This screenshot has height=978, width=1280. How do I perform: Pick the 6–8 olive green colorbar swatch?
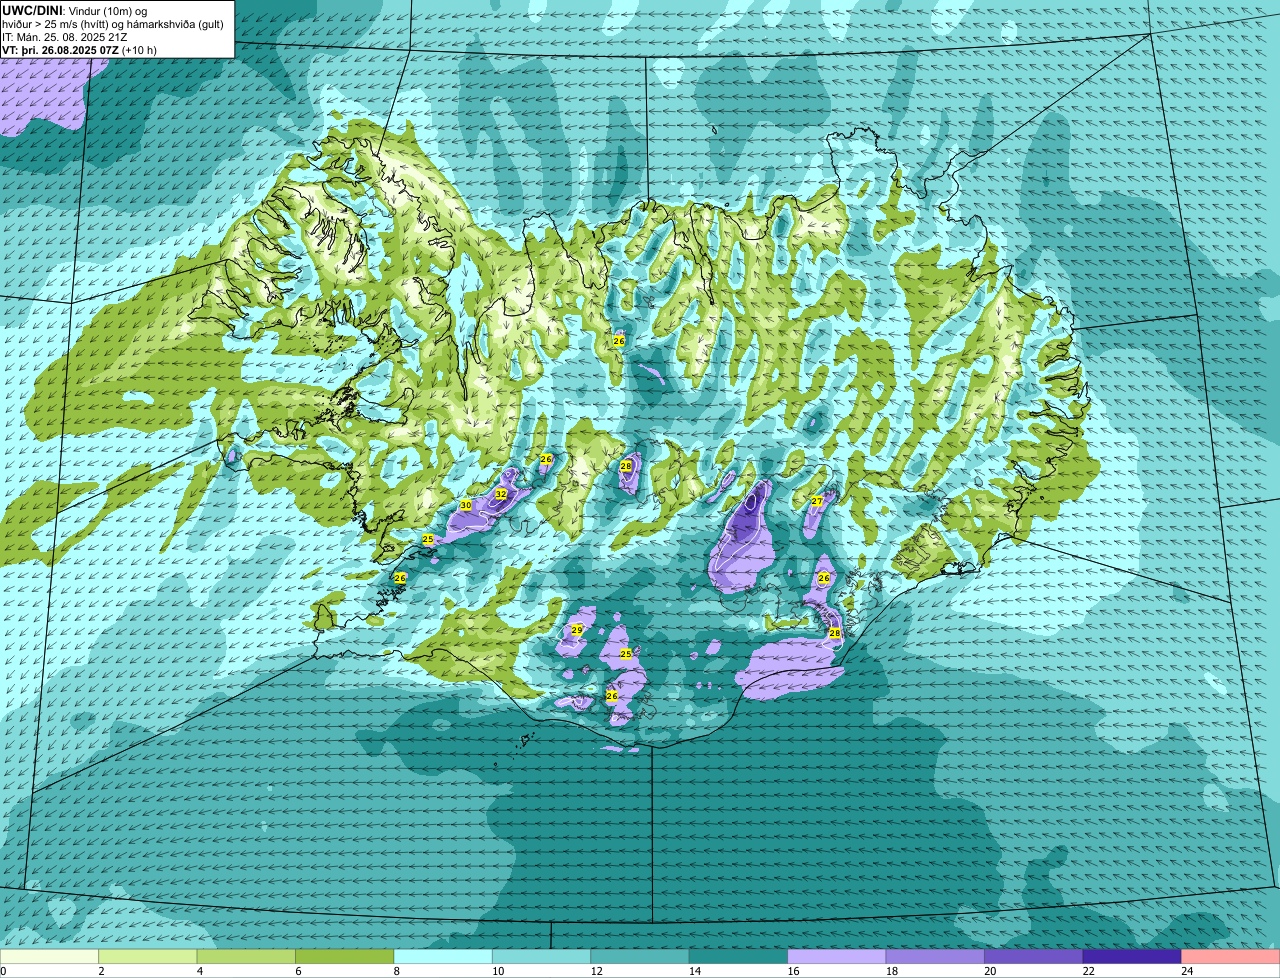345,956
